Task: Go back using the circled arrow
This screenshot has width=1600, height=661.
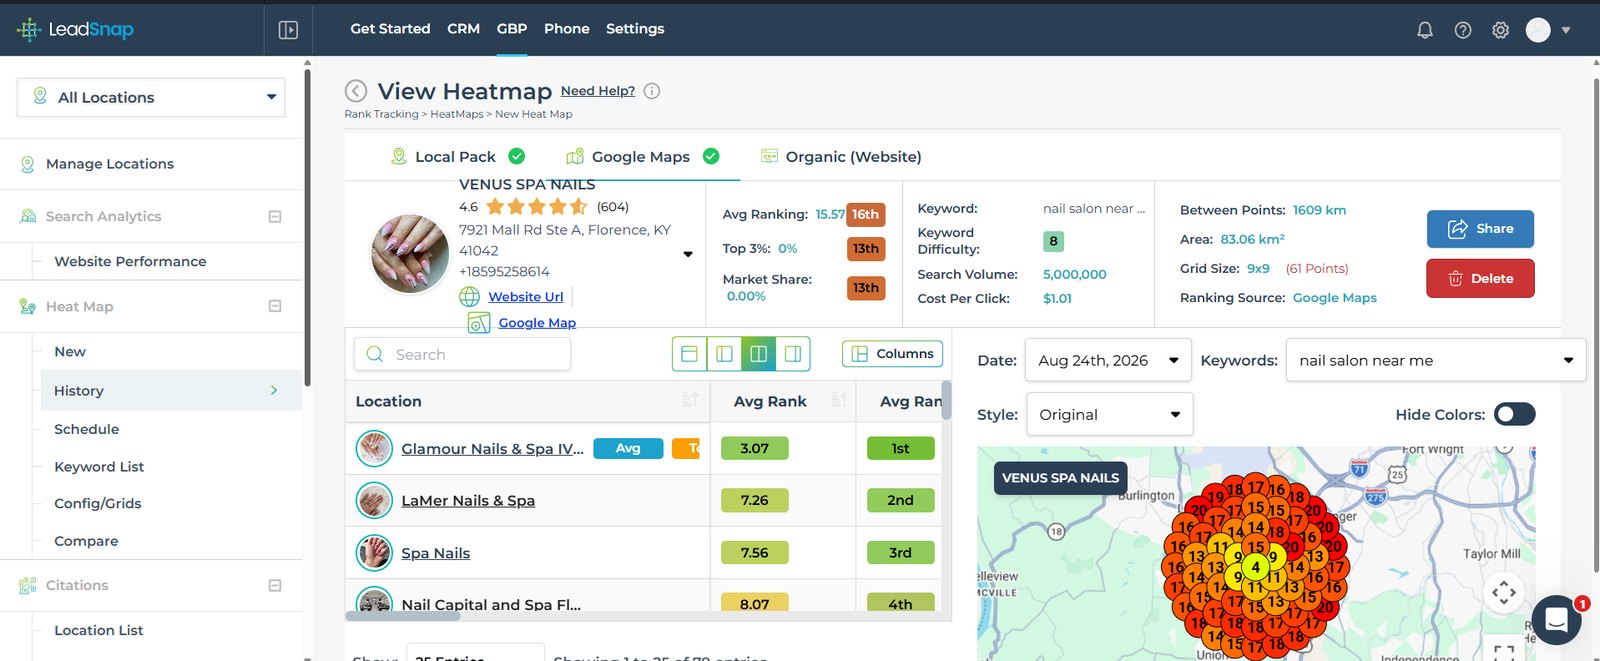Action: 356,91
